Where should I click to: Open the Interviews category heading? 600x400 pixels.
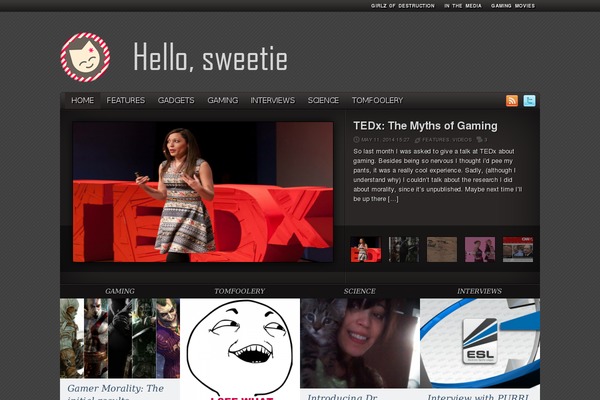[x=479, y=291]
